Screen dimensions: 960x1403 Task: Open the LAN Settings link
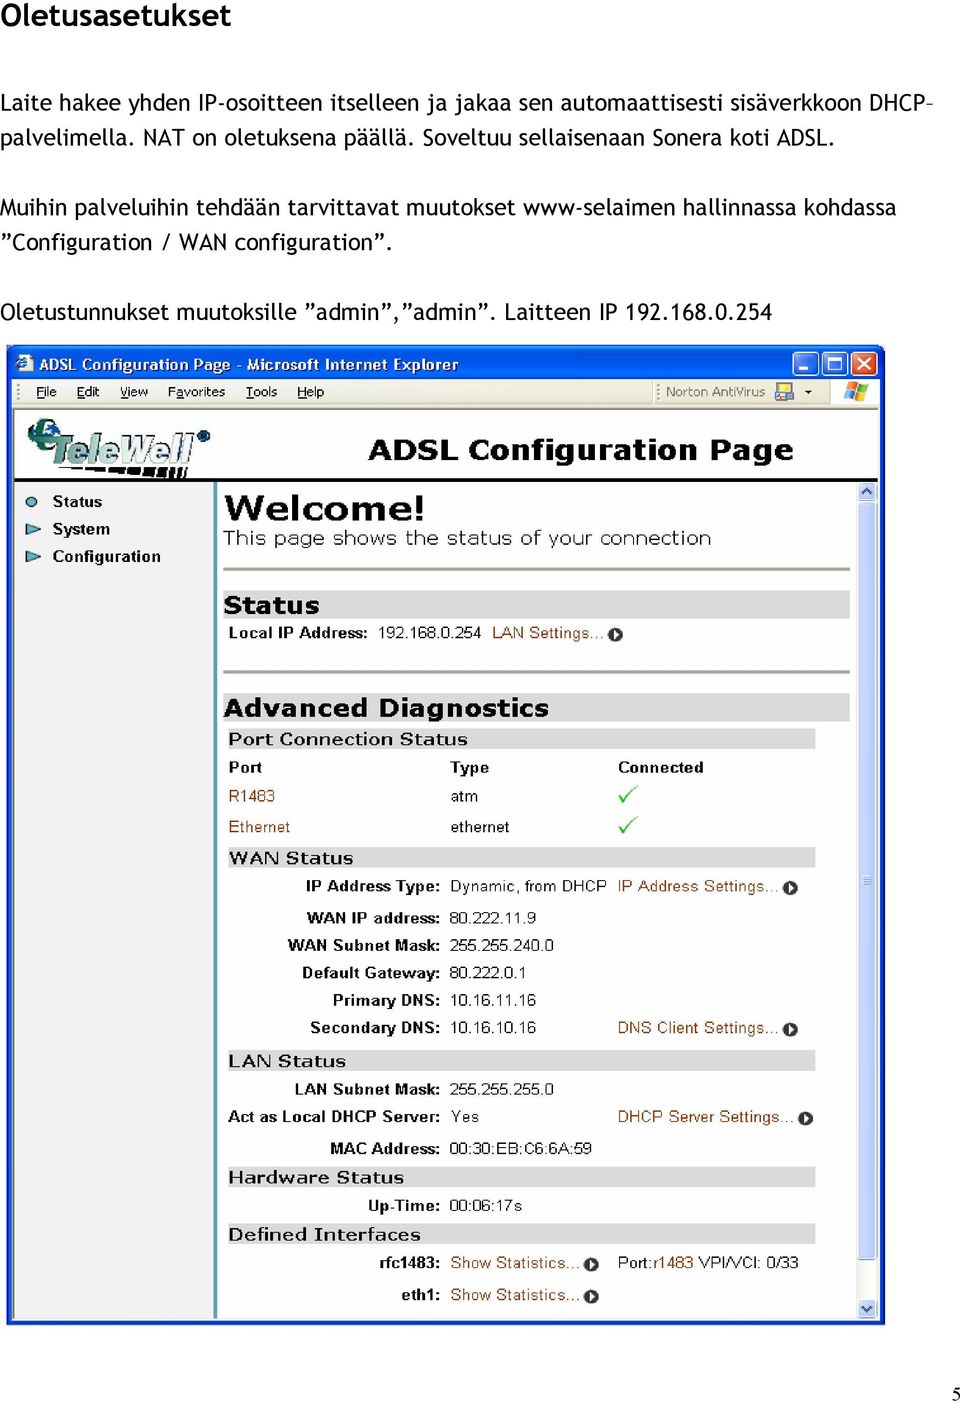[x=547, y=633]
